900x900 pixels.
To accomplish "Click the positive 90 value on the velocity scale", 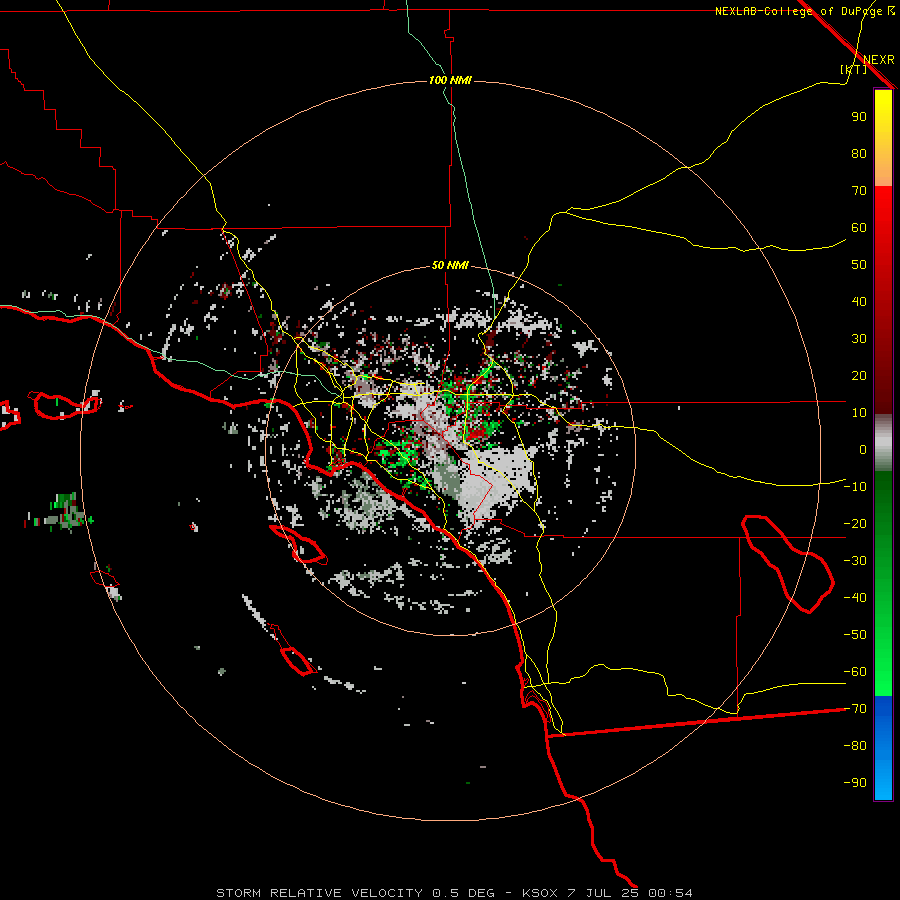I will click(x=859, y=117).
